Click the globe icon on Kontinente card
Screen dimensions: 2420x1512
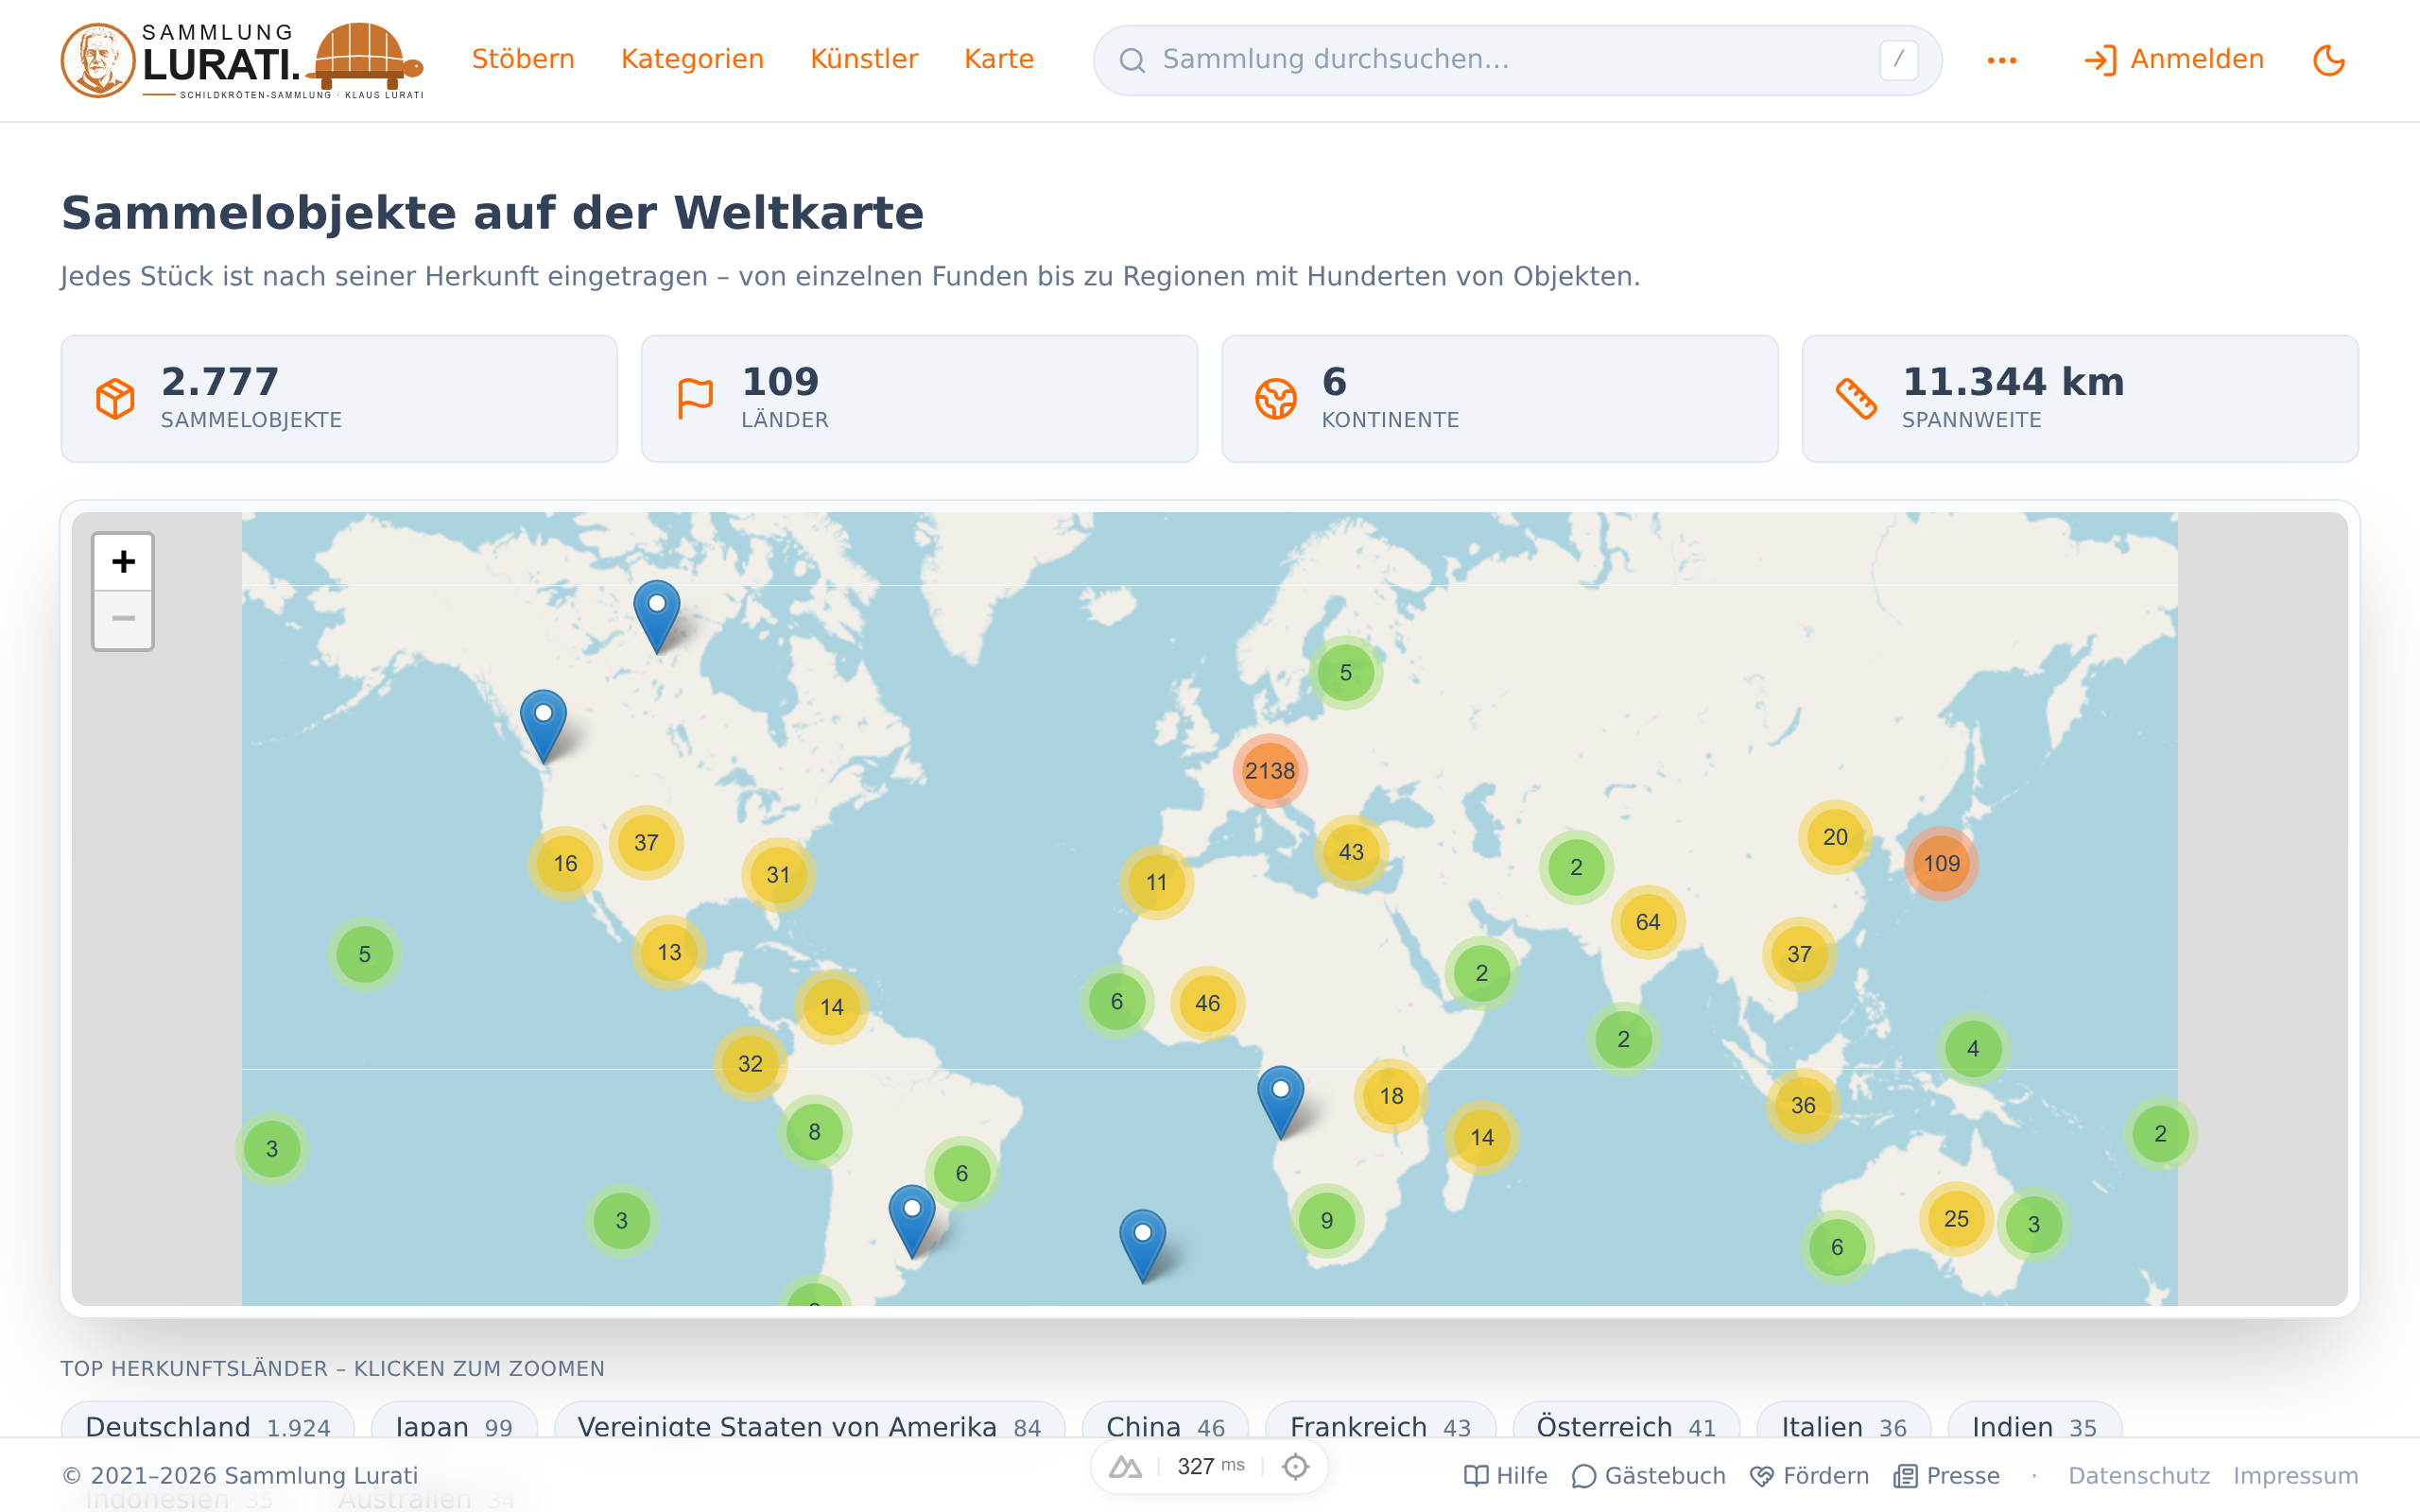click(x=1276, y=399)
